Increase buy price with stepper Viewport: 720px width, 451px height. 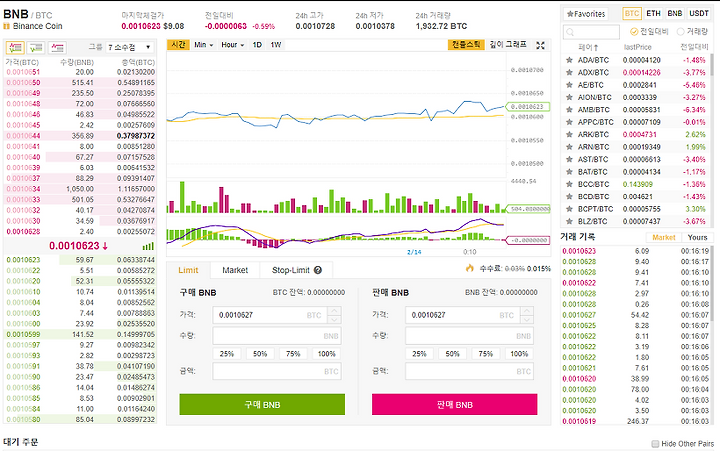click(334, 310)
